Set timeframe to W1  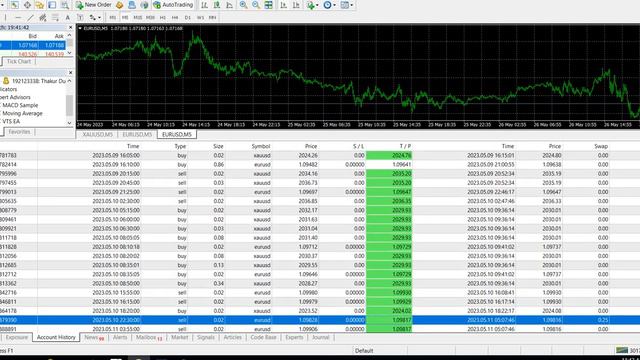200,18
